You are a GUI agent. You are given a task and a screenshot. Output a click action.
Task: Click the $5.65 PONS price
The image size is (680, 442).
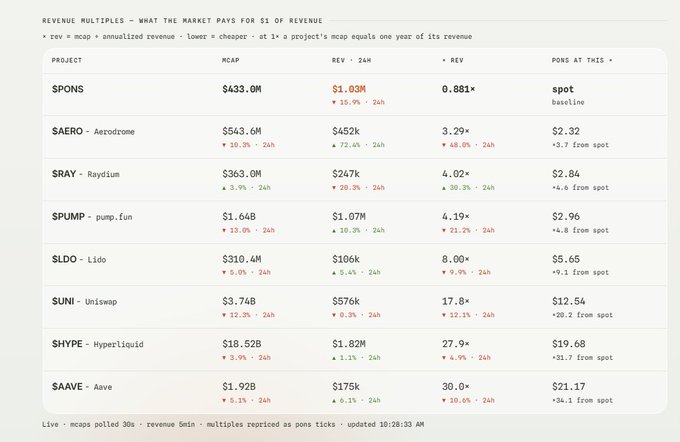pyautogui.click(x=566, y=259)
